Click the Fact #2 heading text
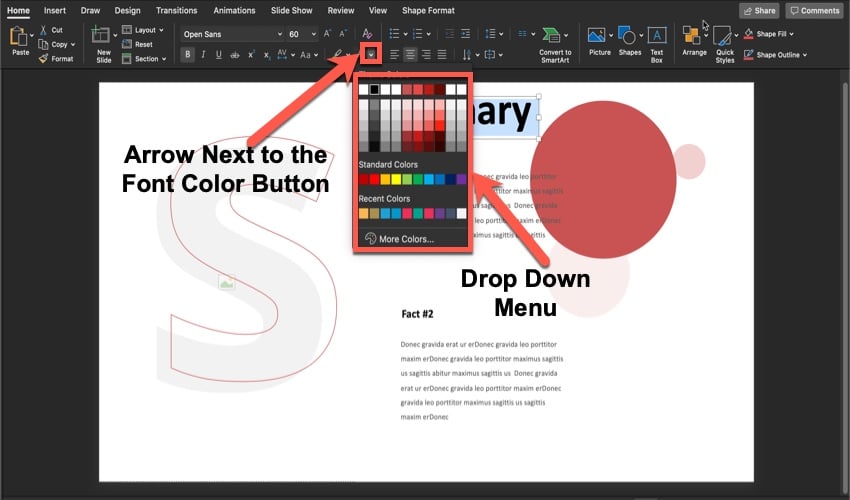850x500 pixels. tap(417, 314)
